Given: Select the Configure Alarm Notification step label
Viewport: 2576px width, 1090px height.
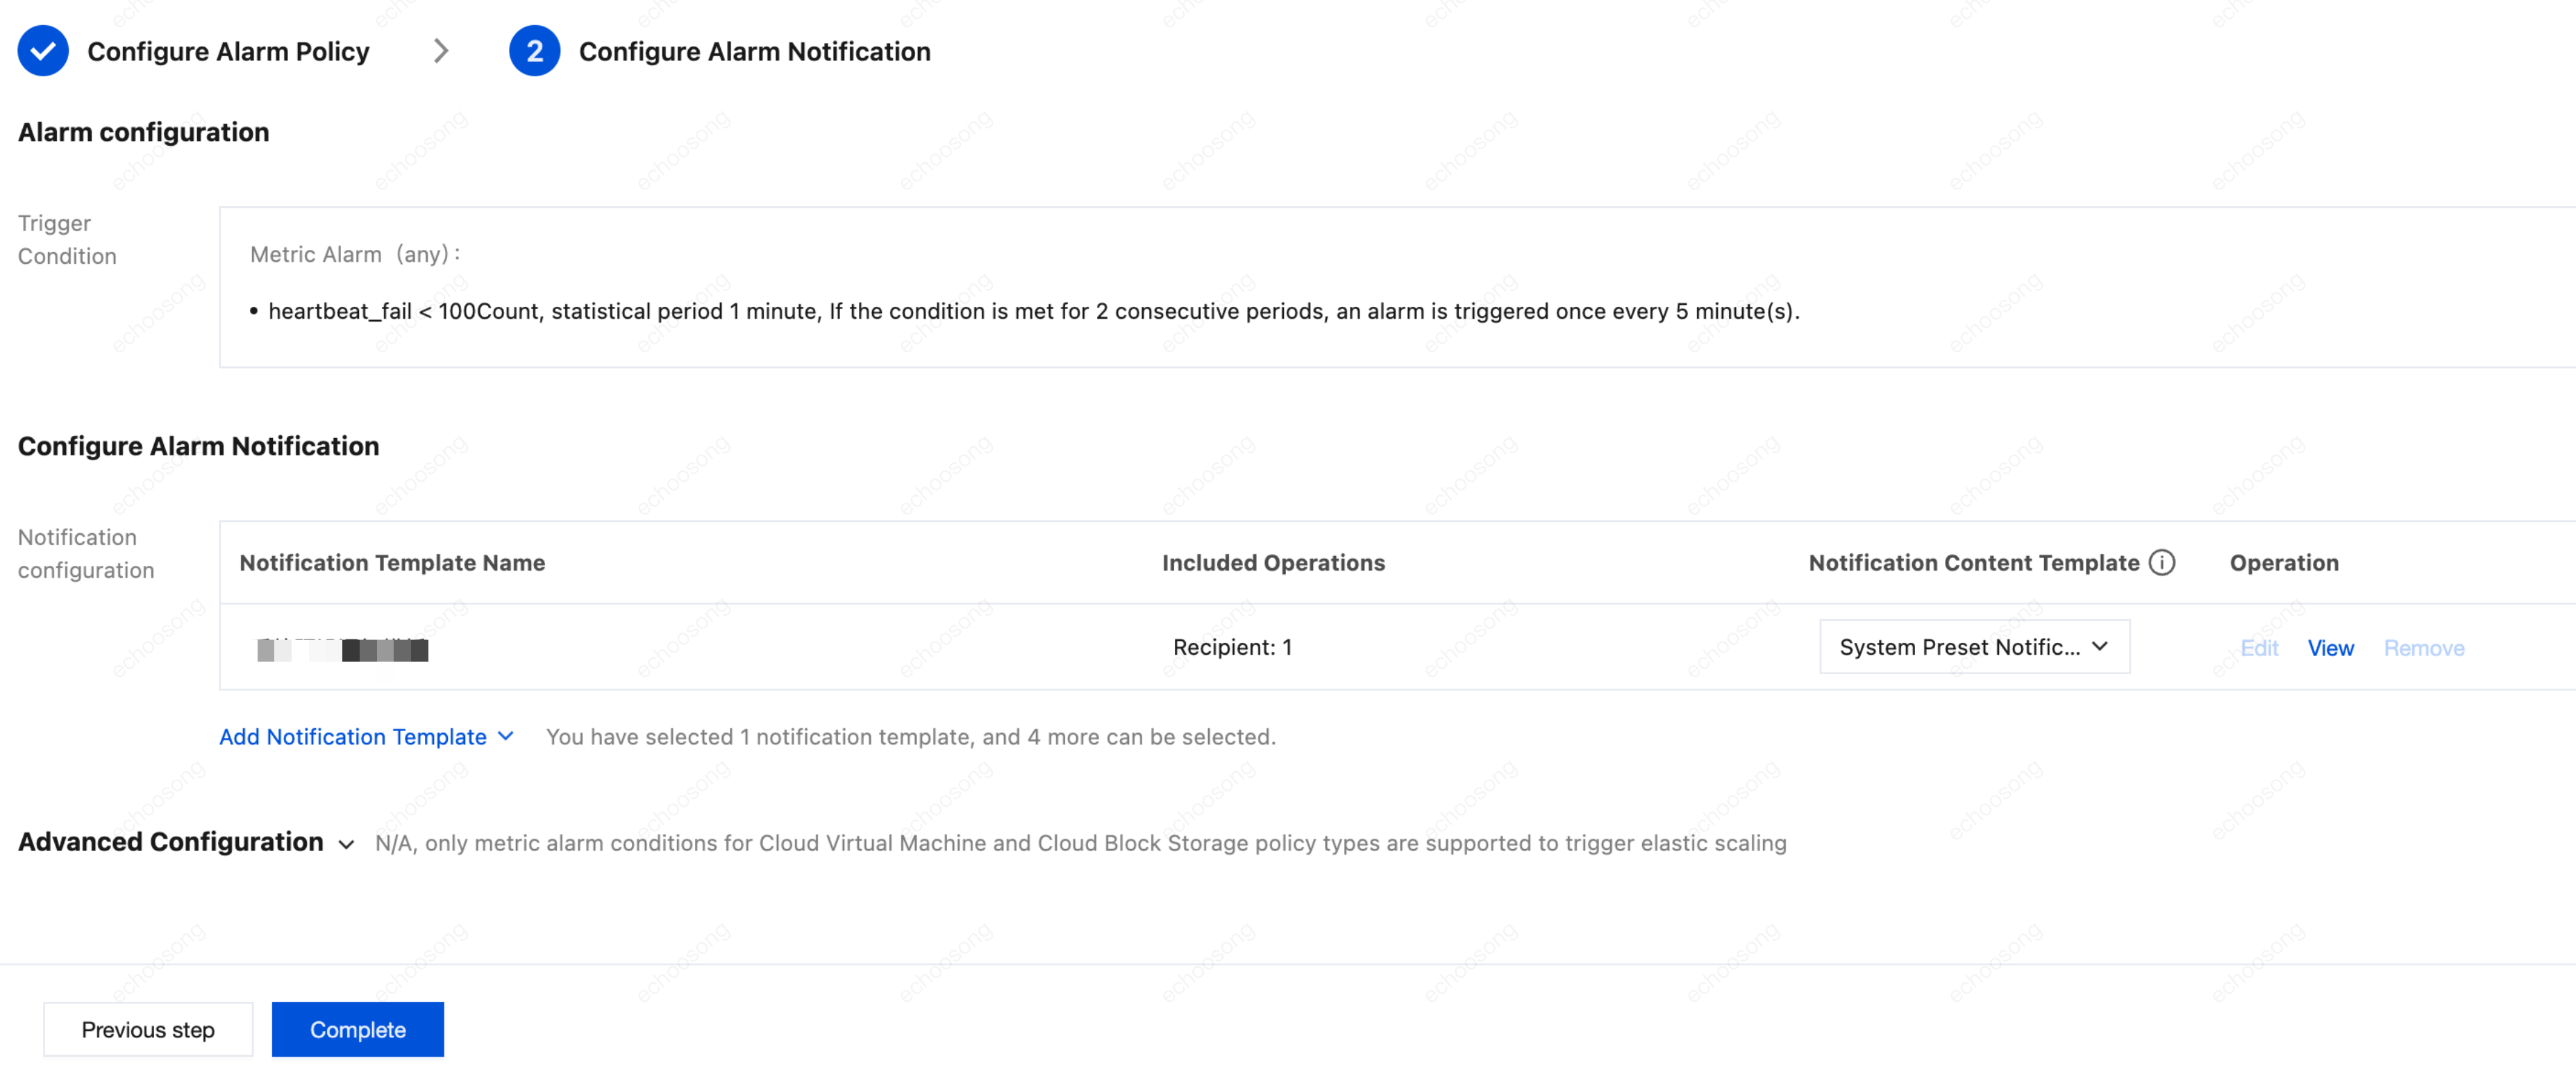Looking at the screenshot, I should point(755,51).
